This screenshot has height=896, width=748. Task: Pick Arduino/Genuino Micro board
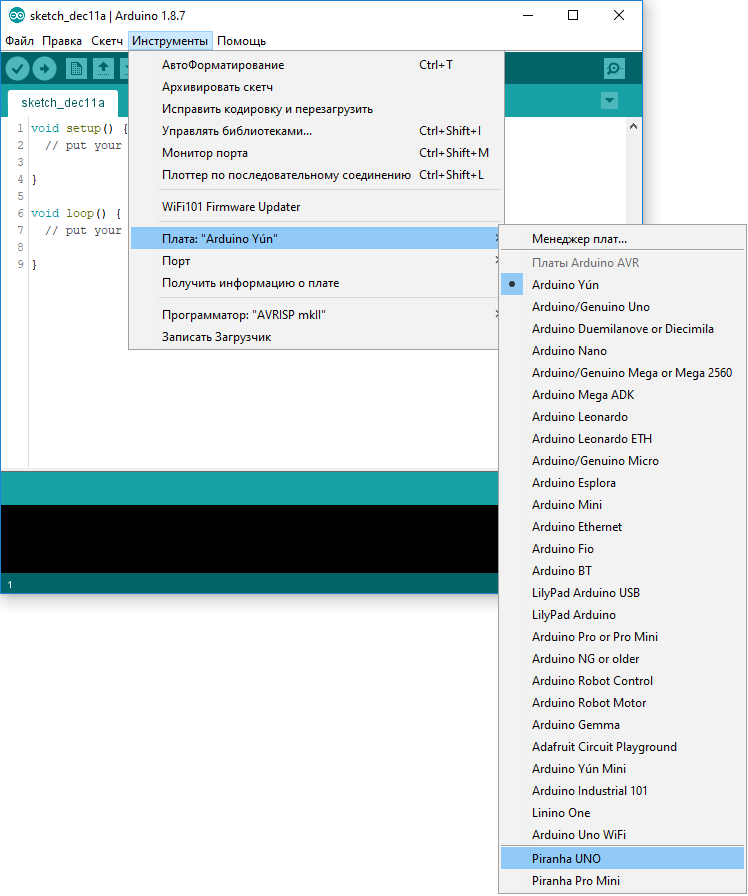(x=622, y=461)
